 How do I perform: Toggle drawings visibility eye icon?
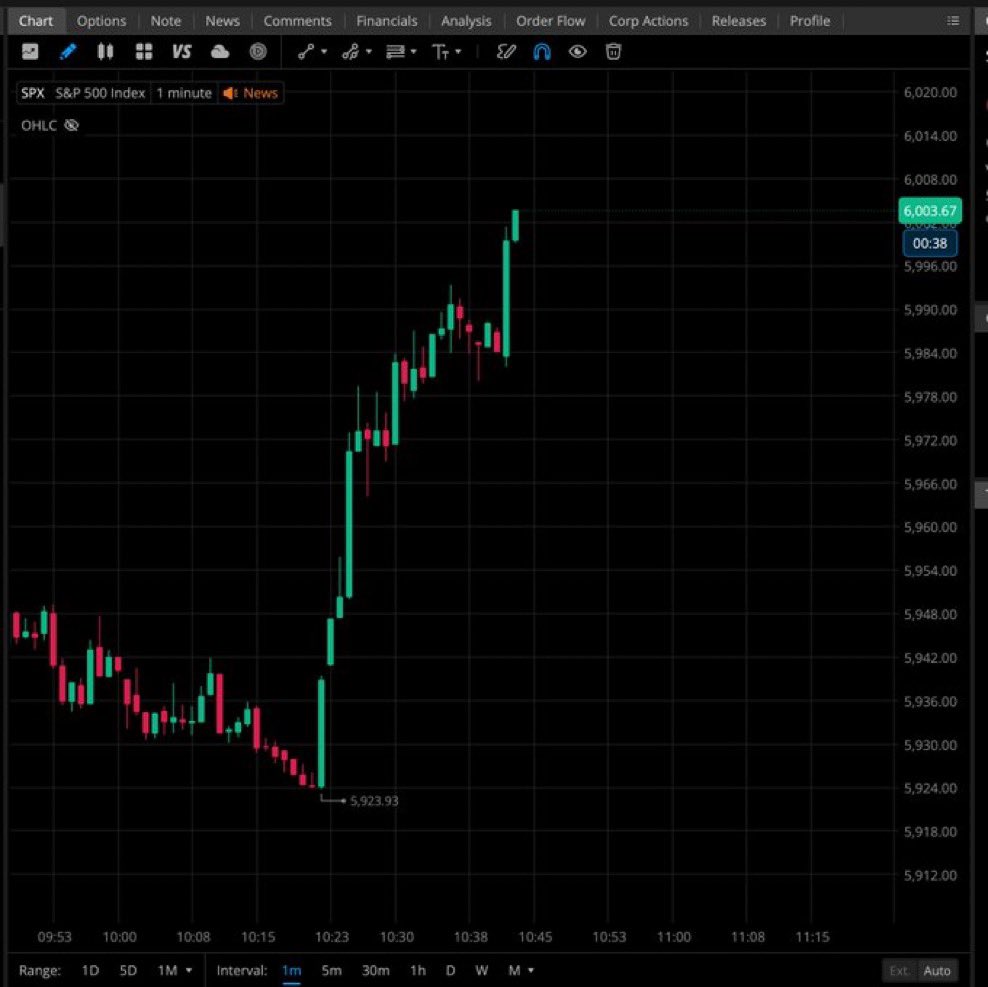(577, 52)
